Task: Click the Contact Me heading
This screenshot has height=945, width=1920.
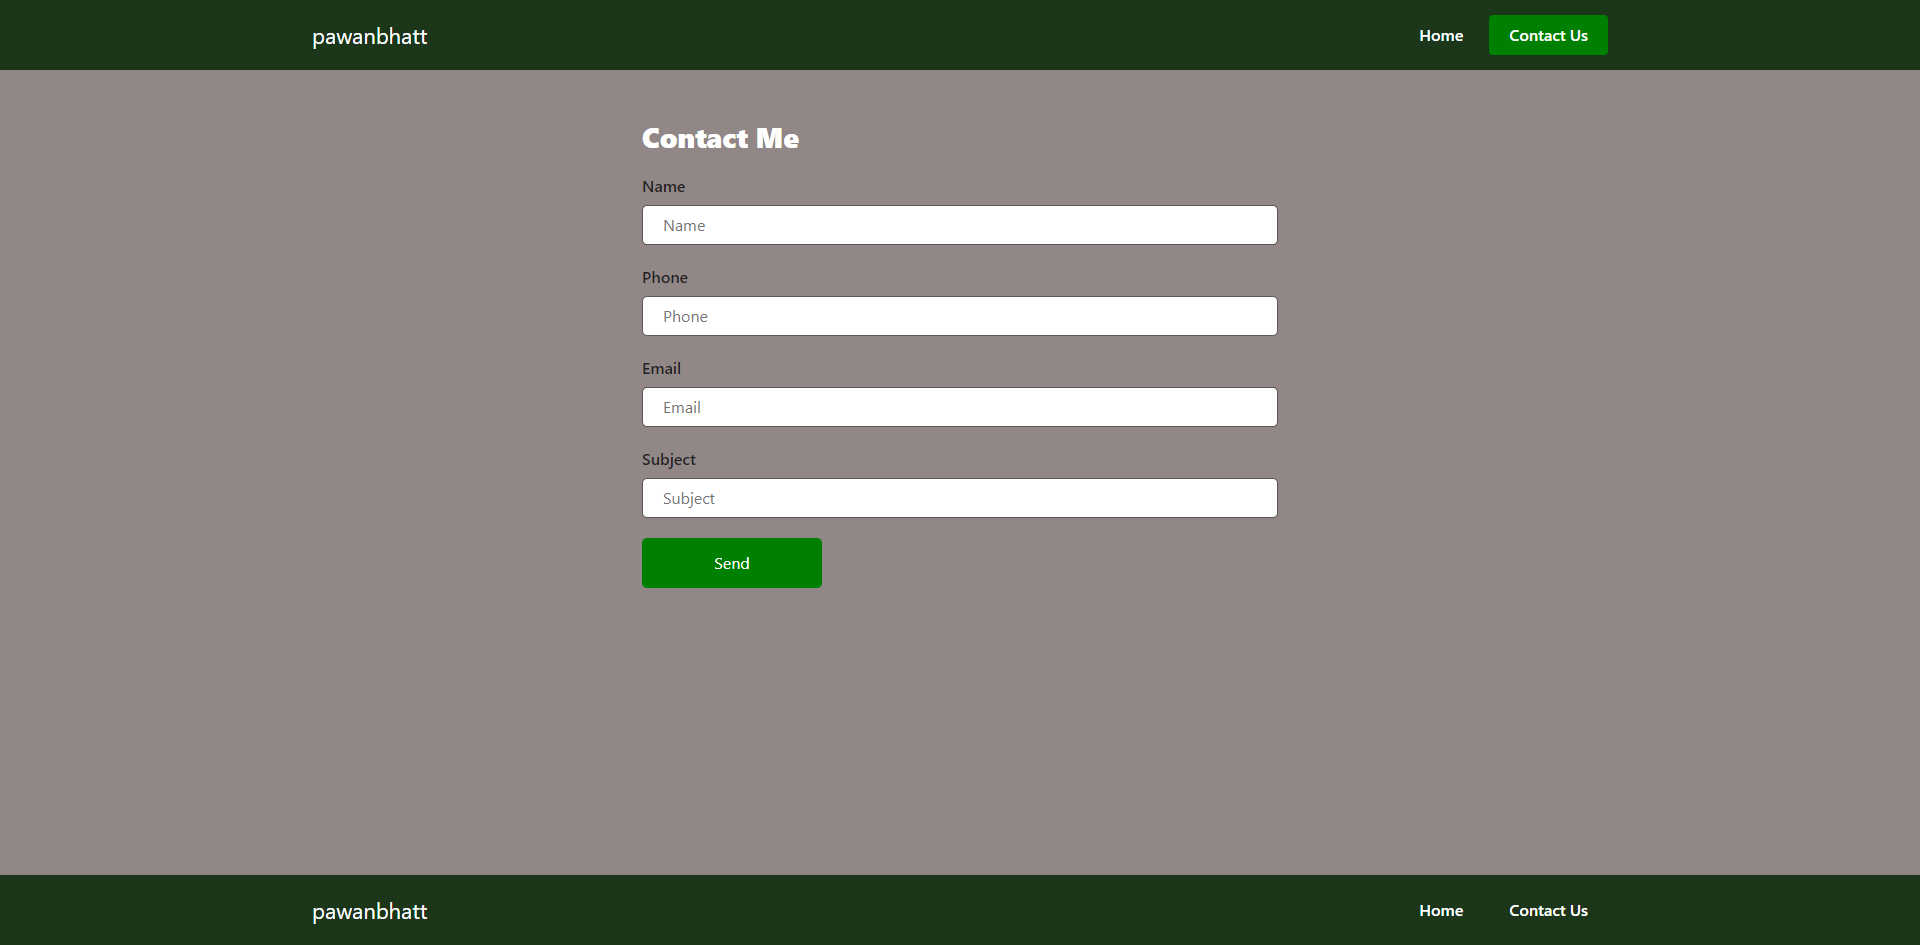Action: [720, 138]
